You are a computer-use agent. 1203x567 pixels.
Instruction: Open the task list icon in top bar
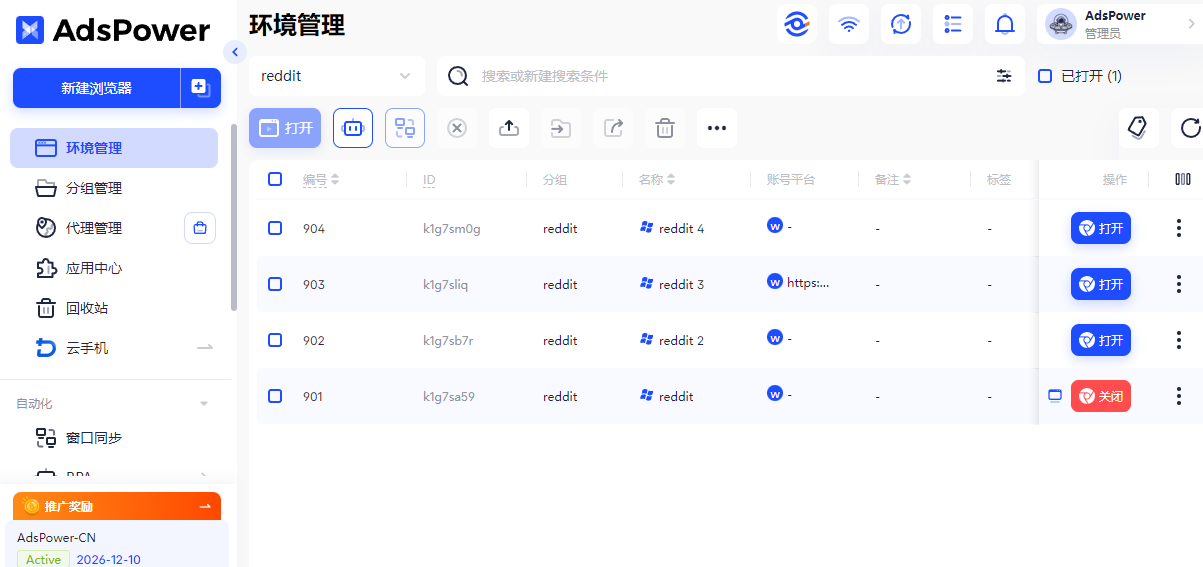point(953,24)
